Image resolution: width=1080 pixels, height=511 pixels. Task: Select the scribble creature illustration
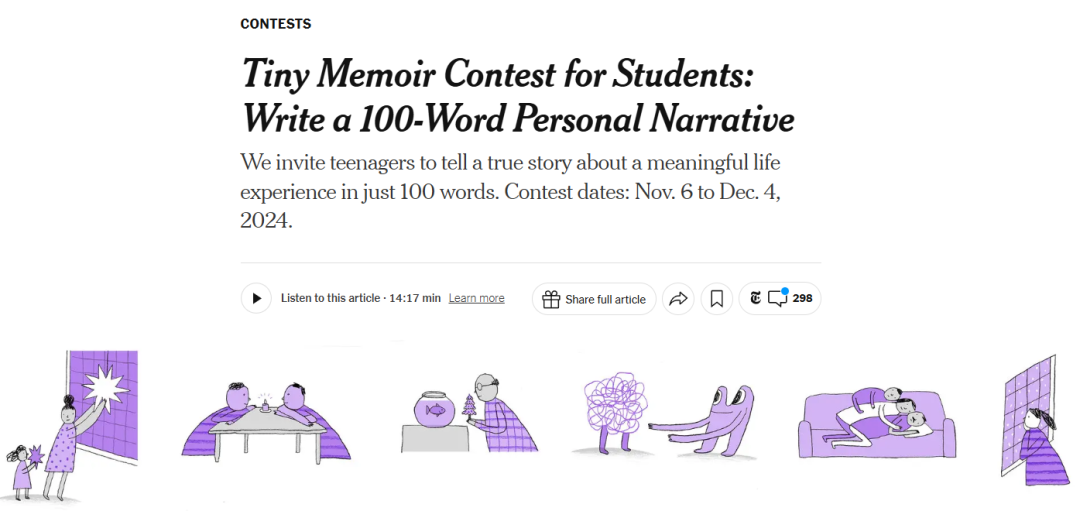point(665,417)
